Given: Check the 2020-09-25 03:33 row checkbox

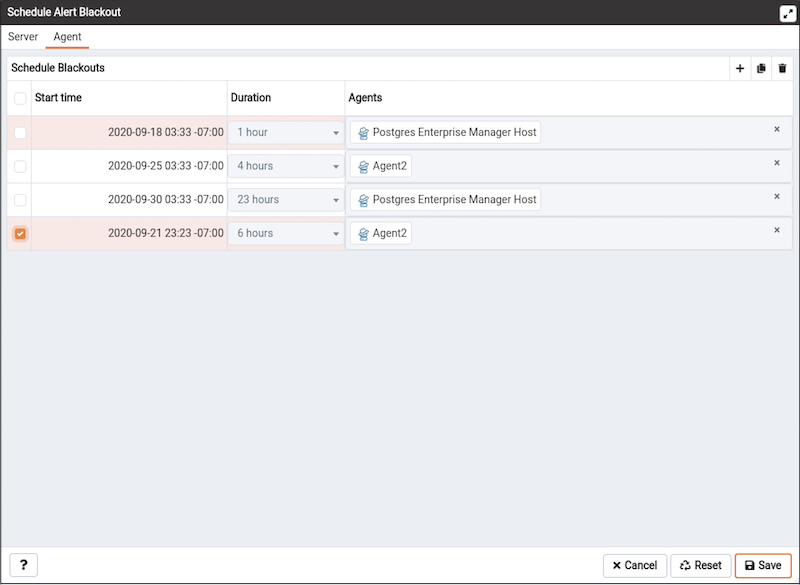Looking at the screenshot, I should (x=20, y=166).
